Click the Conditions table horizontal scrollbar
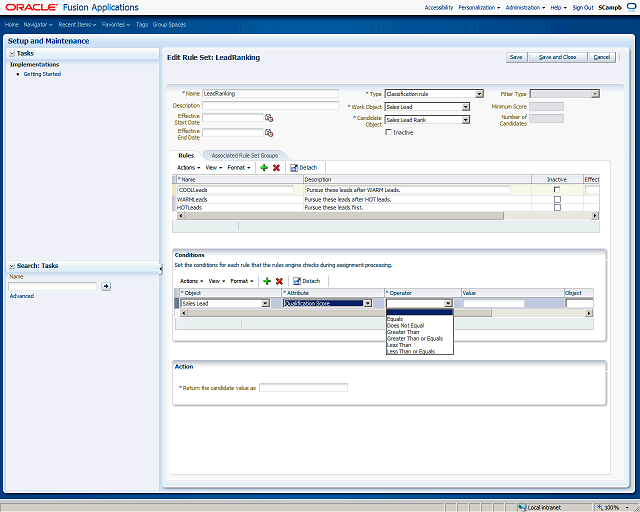This screenshot has height=512, width=640. [339, 313]
